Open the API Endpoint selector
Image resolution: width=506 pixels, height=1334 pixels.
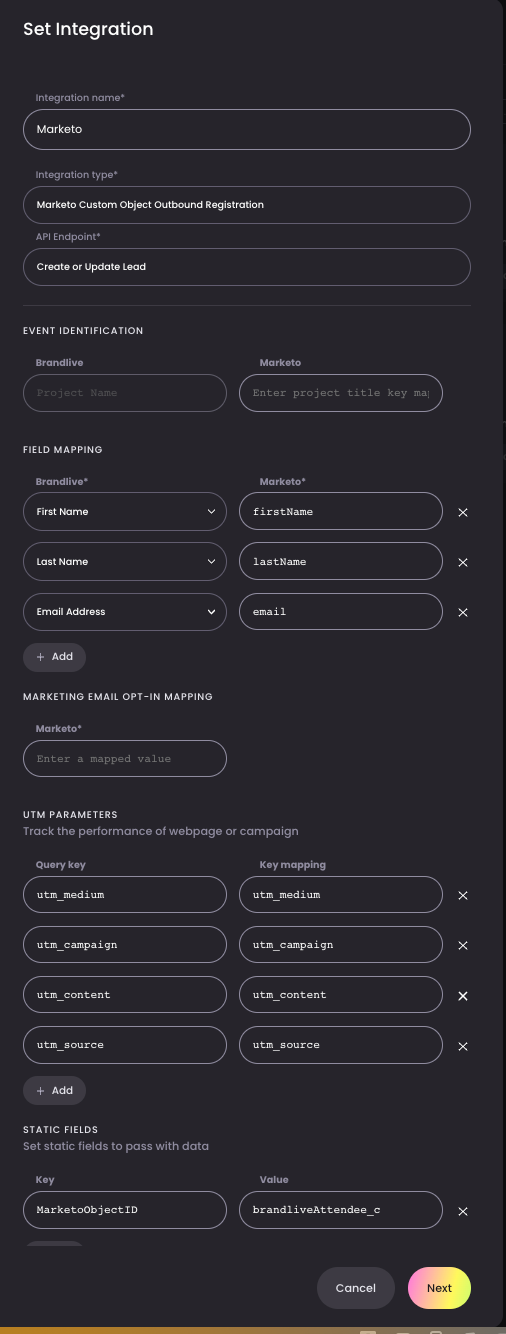(x=247, y=267)
